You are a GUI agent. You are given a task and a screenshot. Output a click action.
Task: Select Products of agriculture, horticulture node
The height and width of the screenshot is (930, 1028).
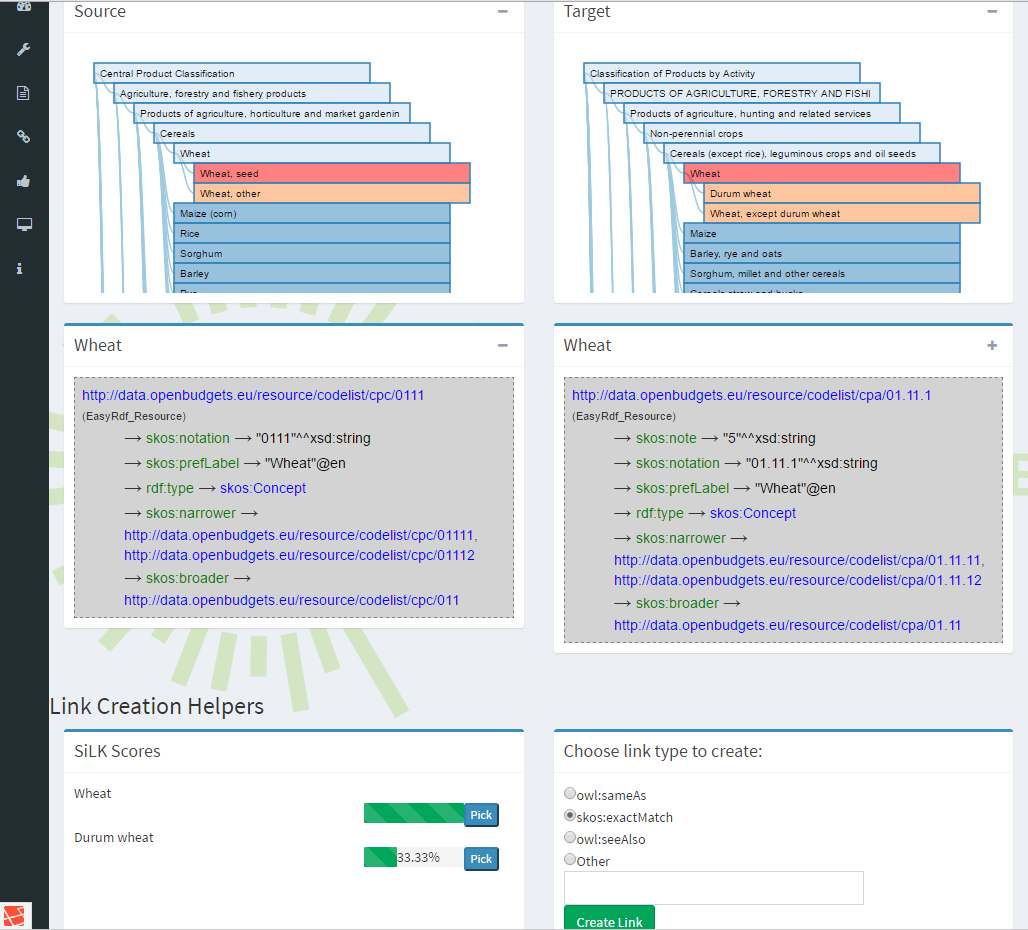click(272, 113)
